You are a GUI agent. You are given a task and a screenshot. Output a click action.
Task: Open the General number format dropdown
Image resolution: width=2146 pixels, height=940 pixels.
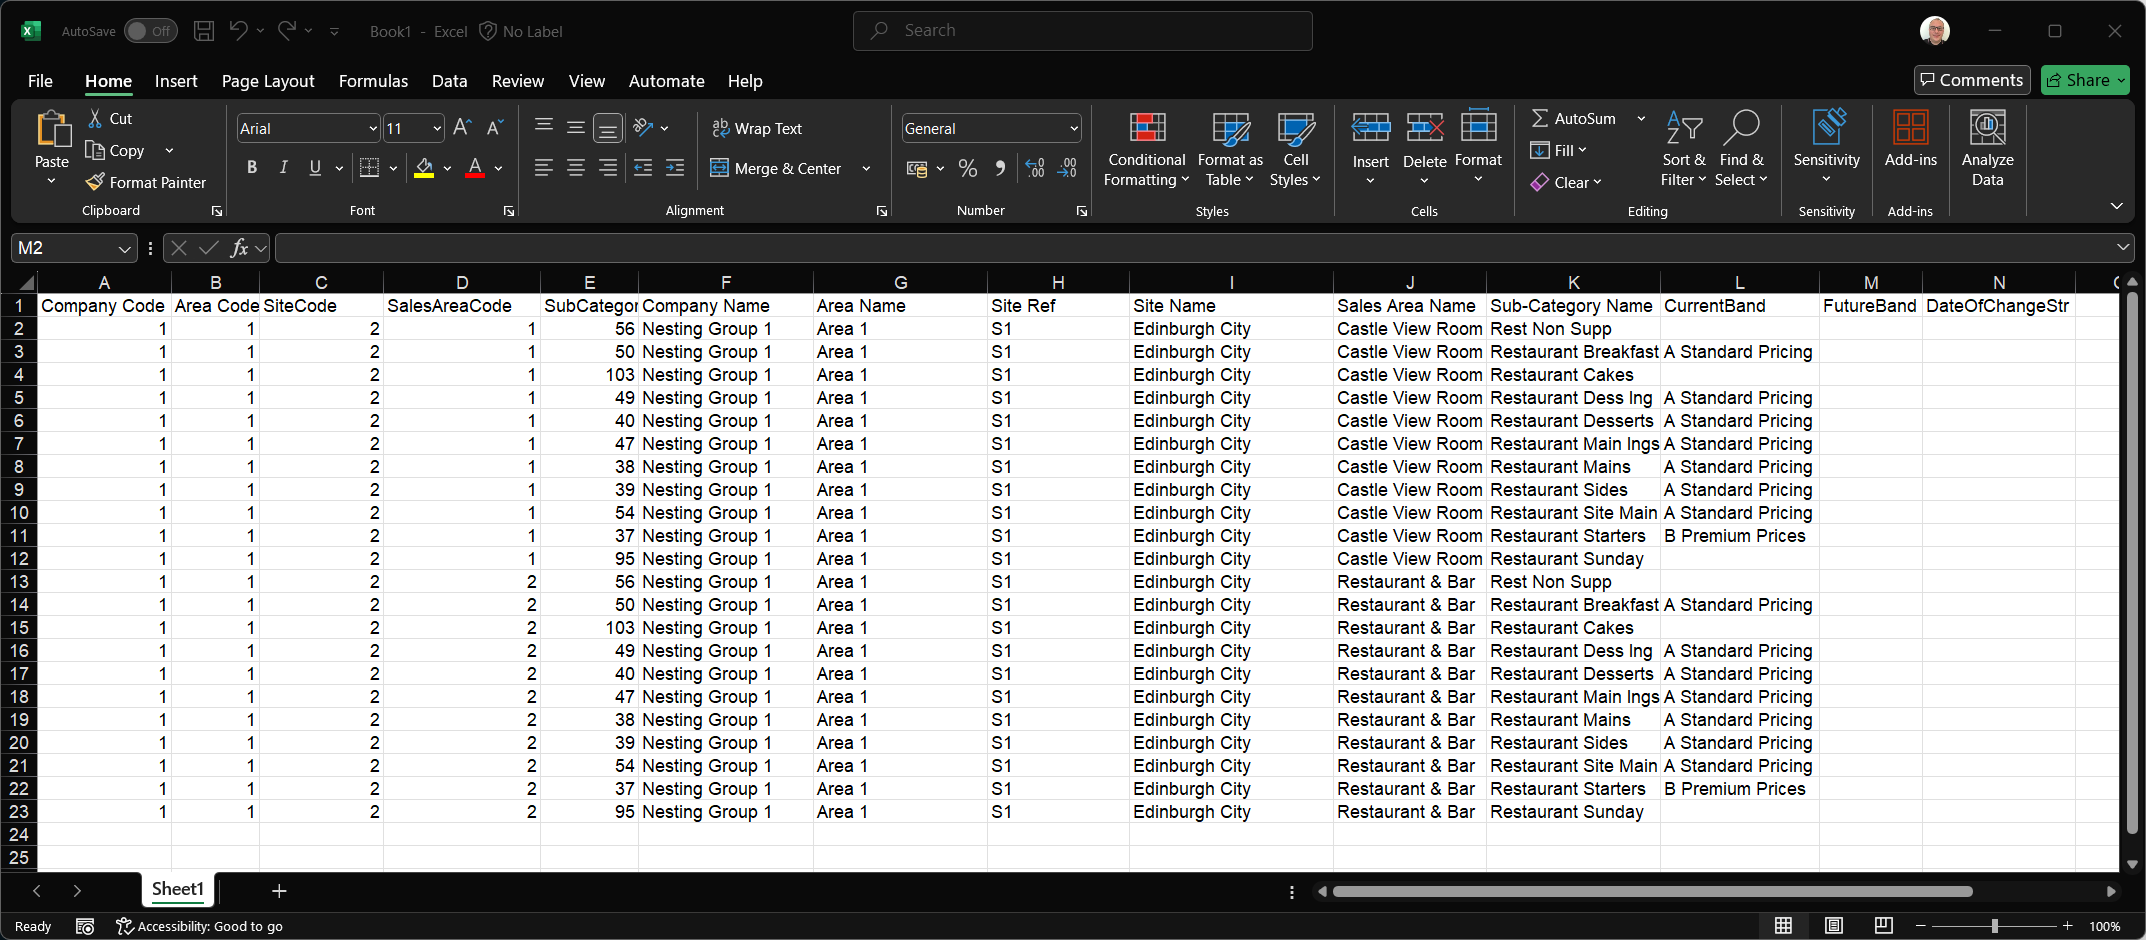click(1074, 128)
